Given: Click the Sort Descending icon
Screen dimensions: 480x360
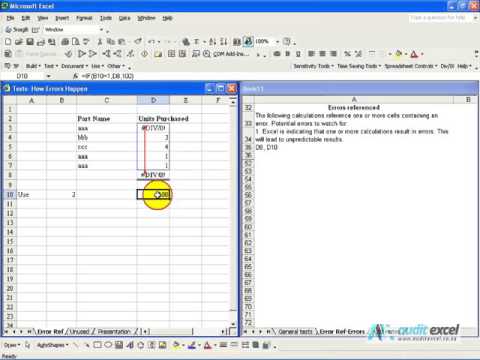Looking at the screenshot, I should click(224, 42).
